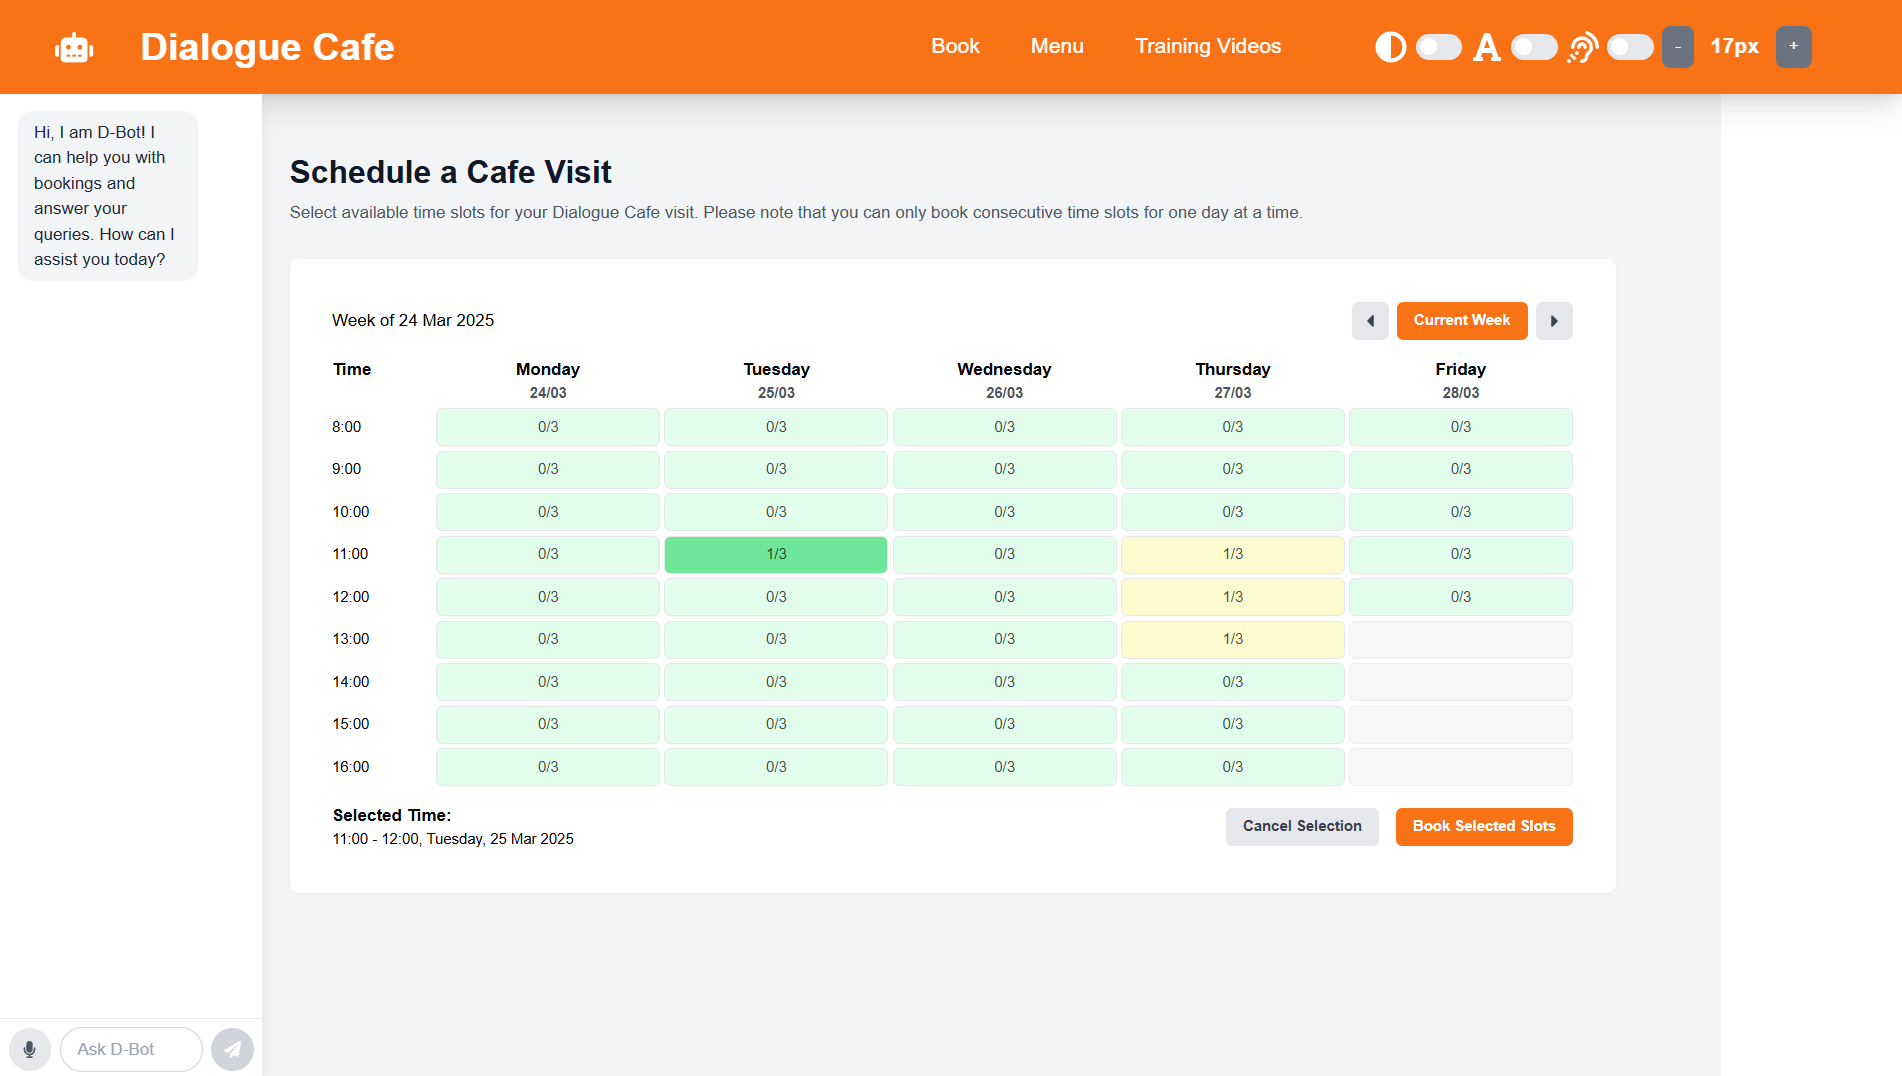Open the Menu navigation item
1902x1076 pixels.
(x=1057, y=47)
